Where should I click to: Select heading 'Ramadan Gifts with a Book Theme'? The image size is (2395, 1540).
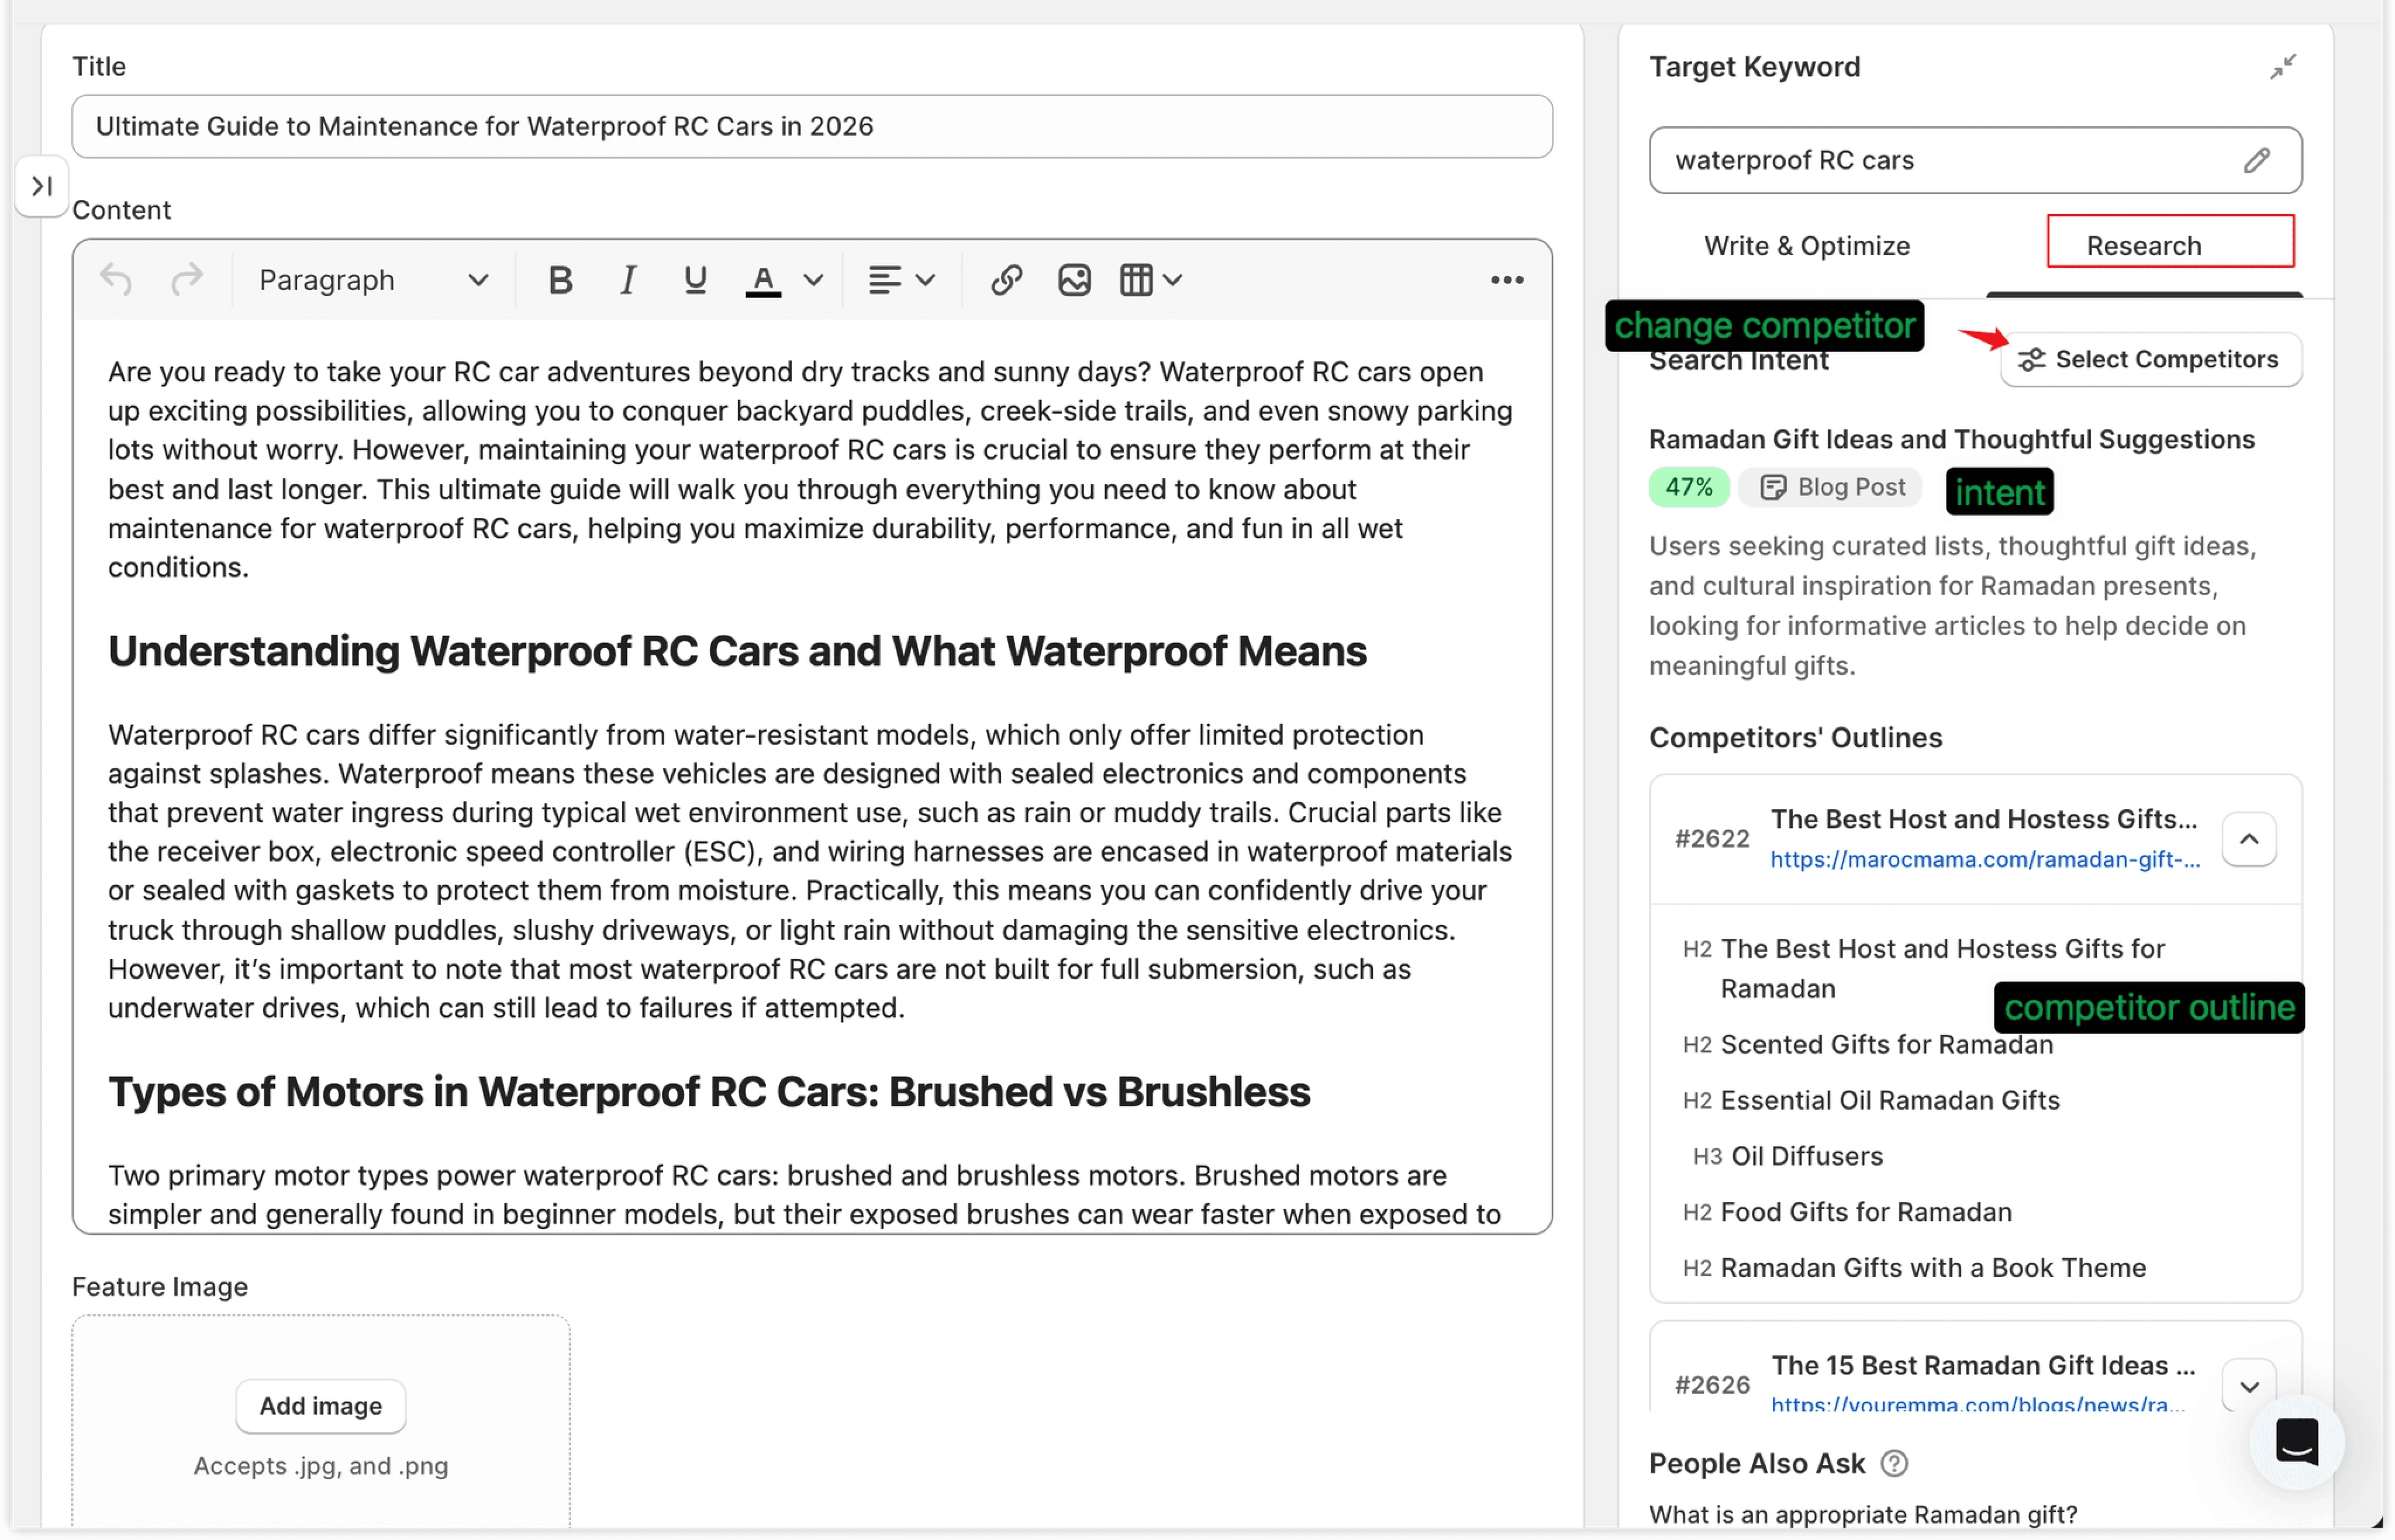(1933, 1268)
